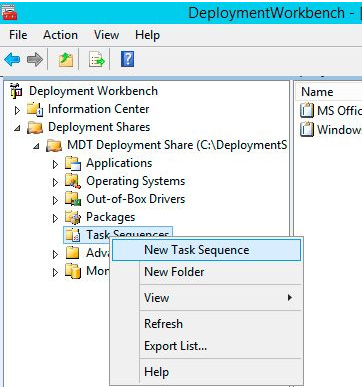
Task: Click the Deployment Workbench root node icon
Action: coord(16,91)
